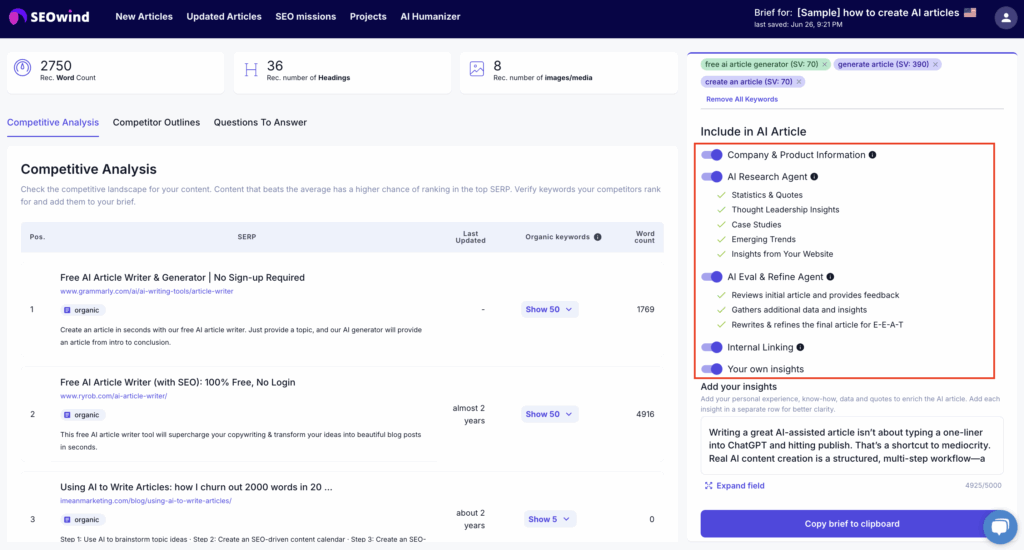Switch to the Competitor Outlines tab
The width and height of the screenshot is (1024, 550).
pos(156,122)
